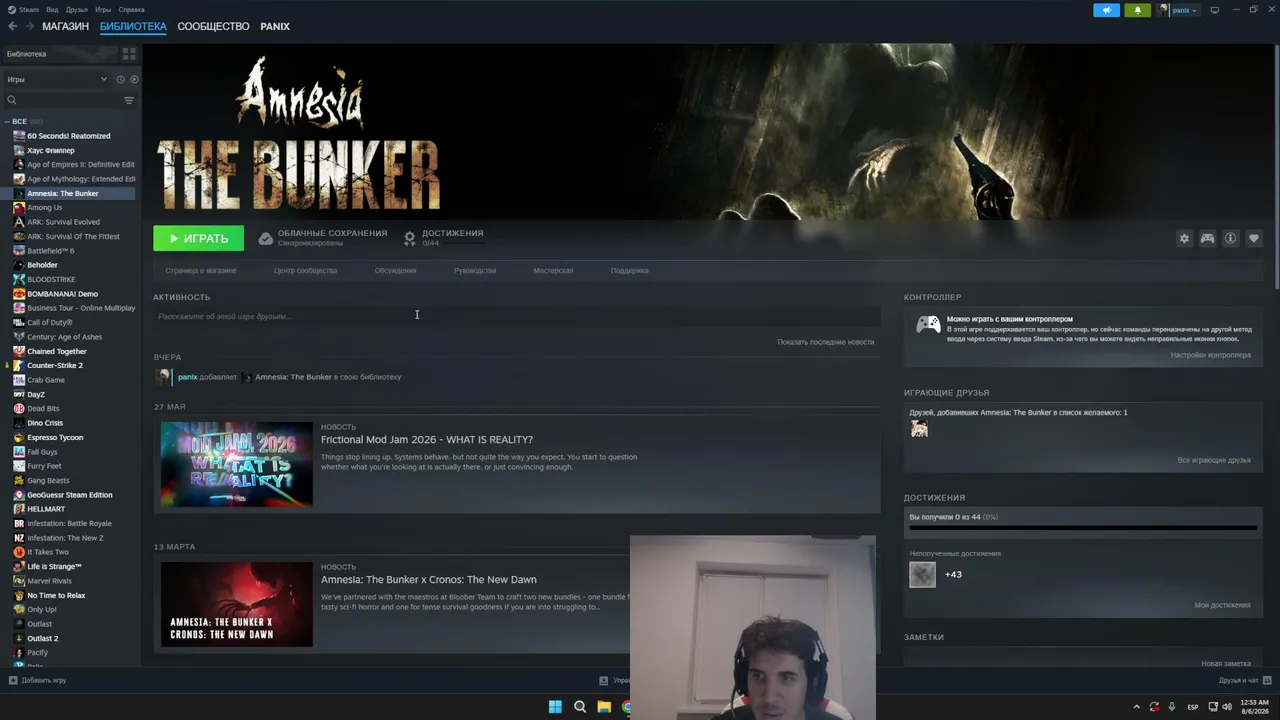The image size is (1280, 720).
Task: Go to the МАГАЗИН tab
Action: 65,26
